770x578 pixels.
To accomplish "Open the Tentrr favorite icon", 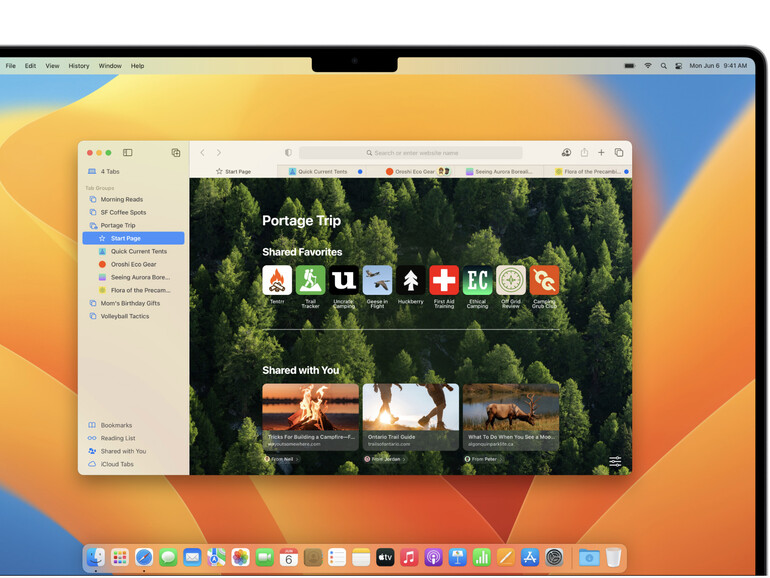I will [x=277, y=280].
